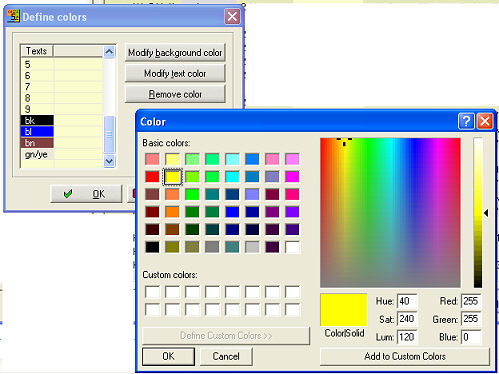Click Modify background color button
499x374 pixels.
pyautogui.click(x=175, y=53)
